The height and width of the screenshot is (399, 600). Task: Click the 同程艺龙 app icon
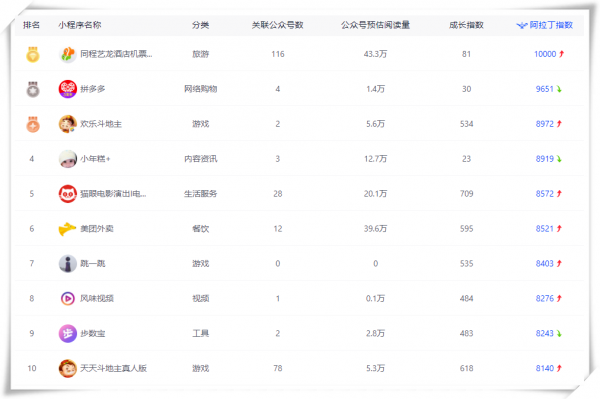coord(68,54)
